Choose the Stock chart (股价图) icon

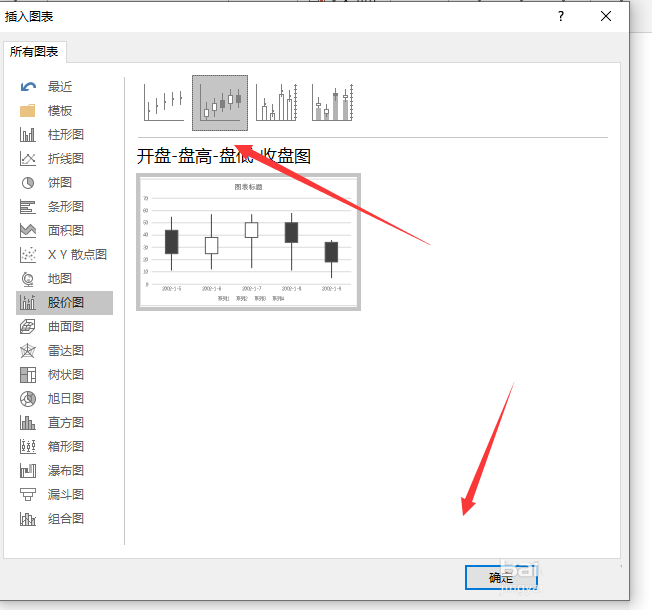pyautogui.click(x=28, y=303)
